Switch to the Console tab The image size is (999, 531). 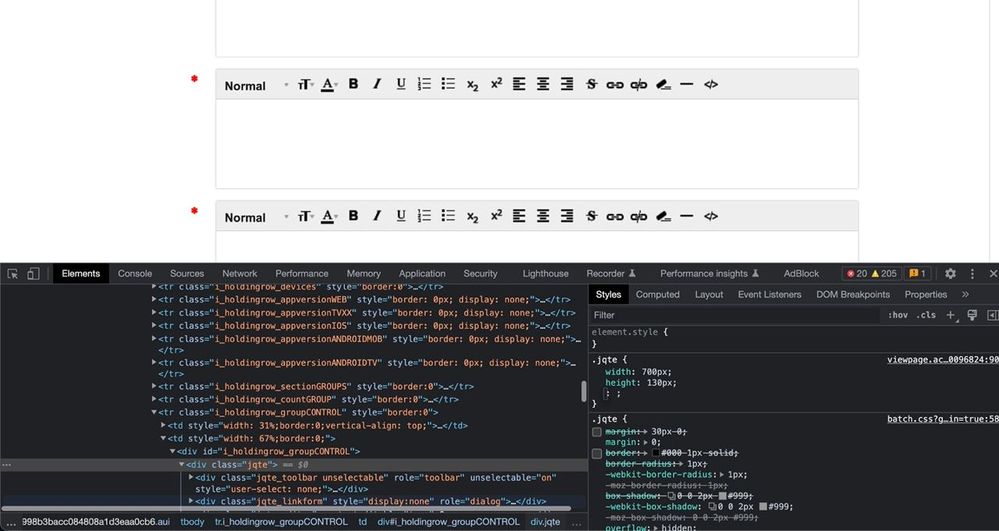pos(135,273)
